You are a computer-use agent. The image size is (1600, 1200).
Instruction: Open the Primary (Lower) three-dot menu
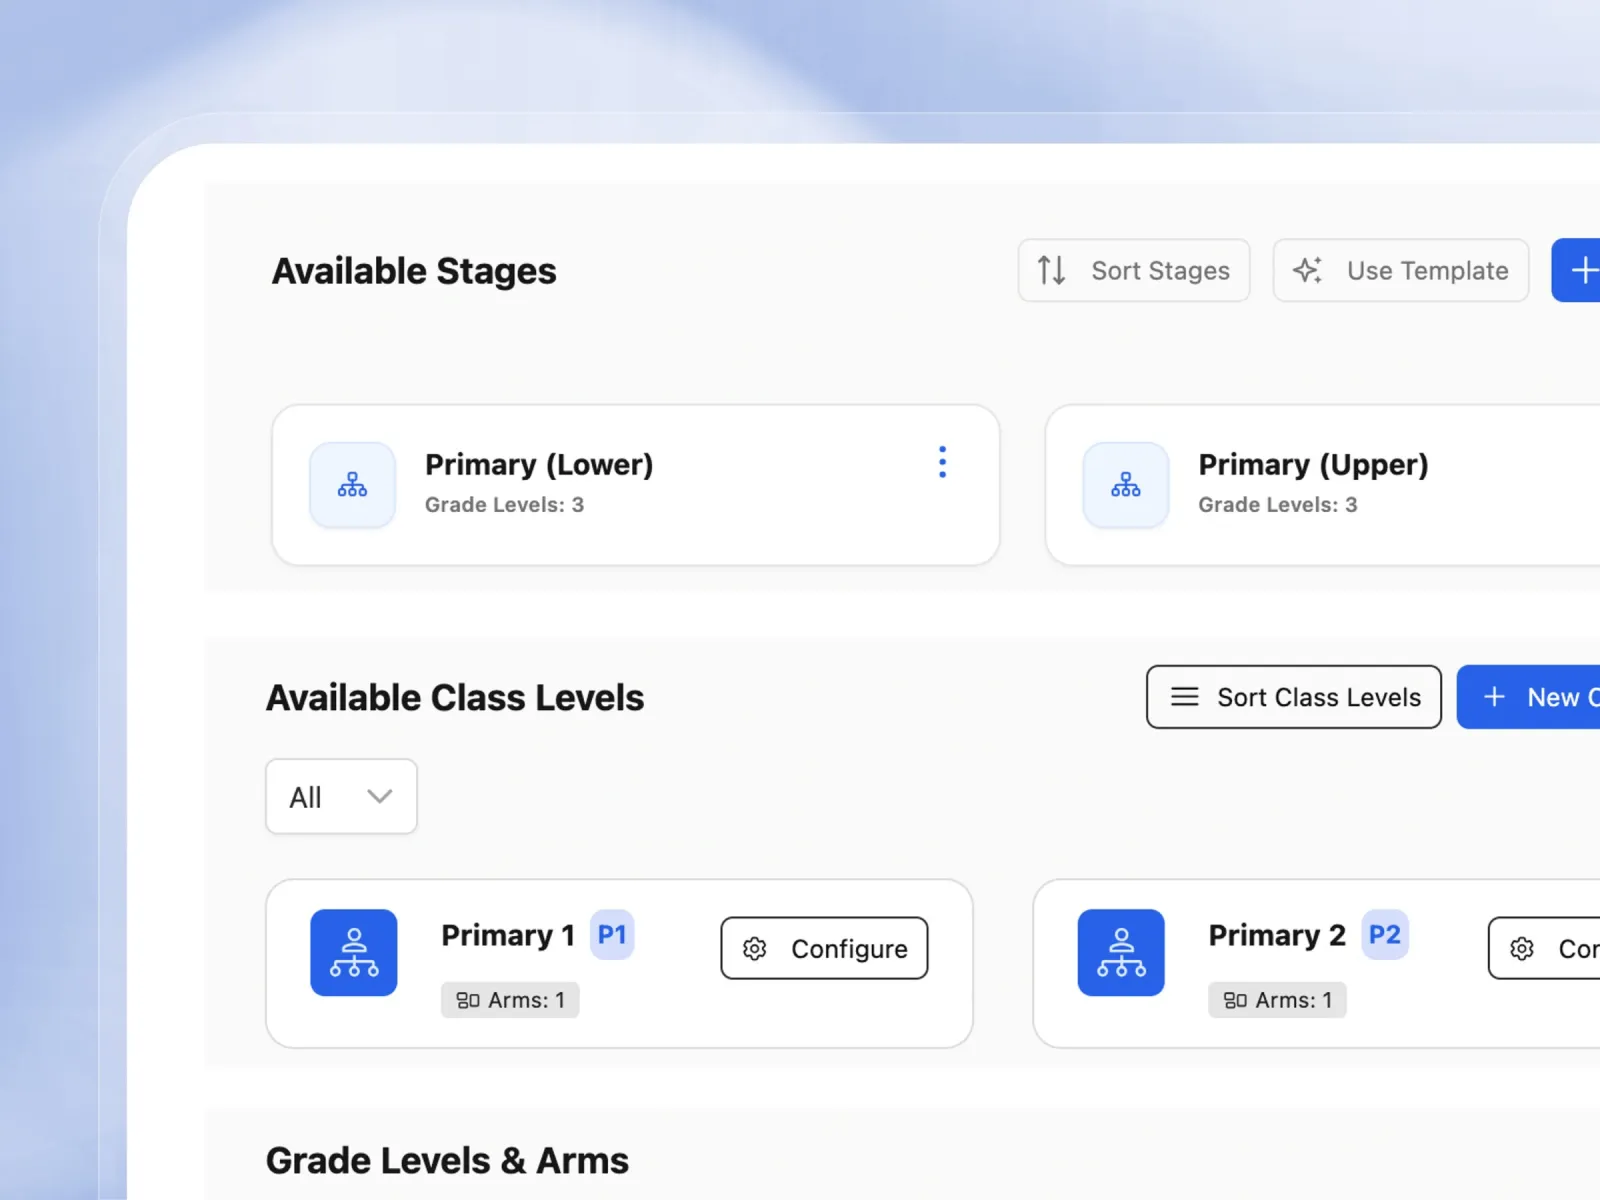click(942, 462)
